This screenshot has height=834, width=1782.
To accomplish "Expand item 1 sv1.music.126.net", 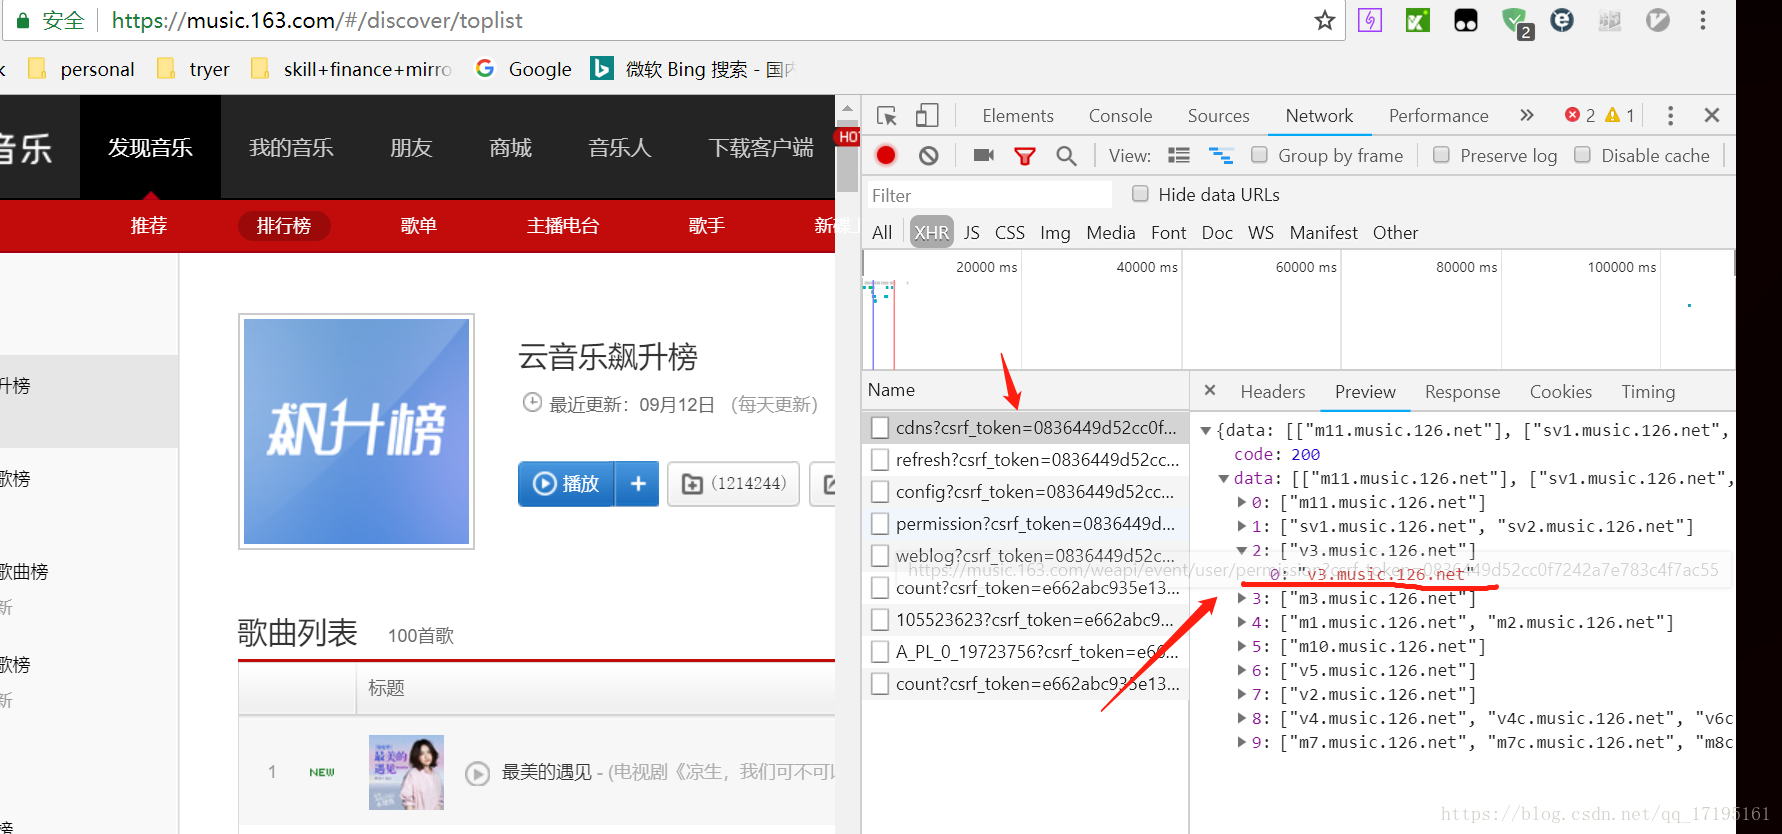I will 1242,527.
